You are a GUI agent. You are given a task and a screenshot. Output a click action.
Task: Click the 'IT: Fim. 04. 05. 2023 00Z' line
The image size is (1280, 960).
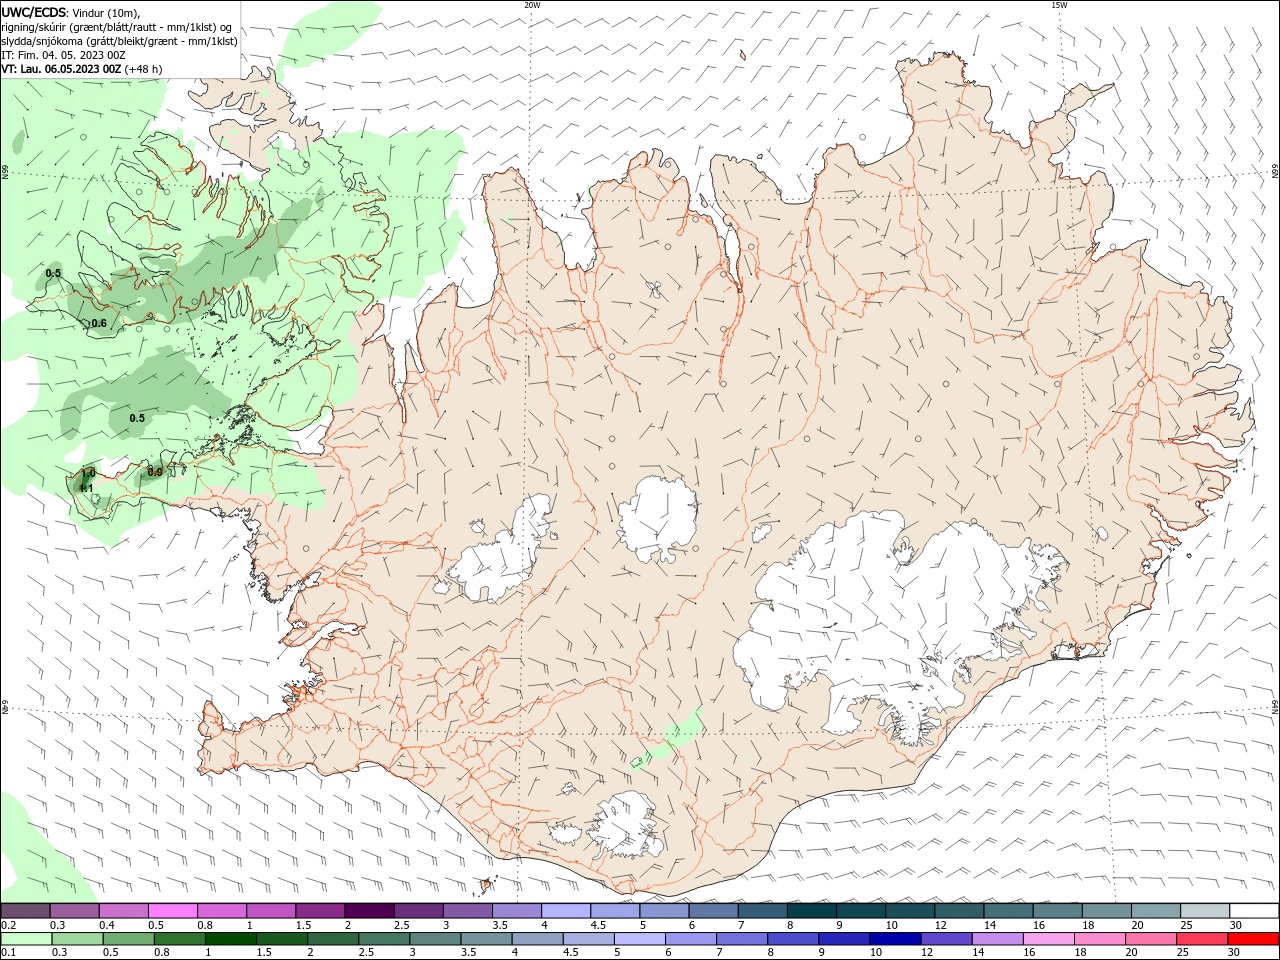pyautogui.click(x=63, y=55)
